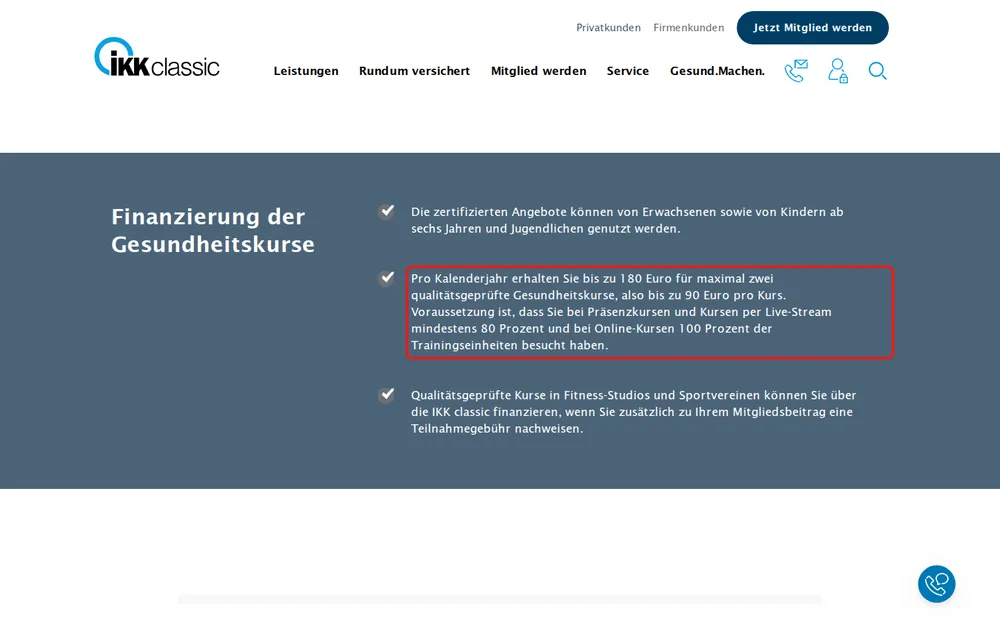This screenshot has width=1000, height=625.
Task: Click checkmark icon beside 'Pro Kalenderjahr erhalten'
Action: [x=386, y=278]
